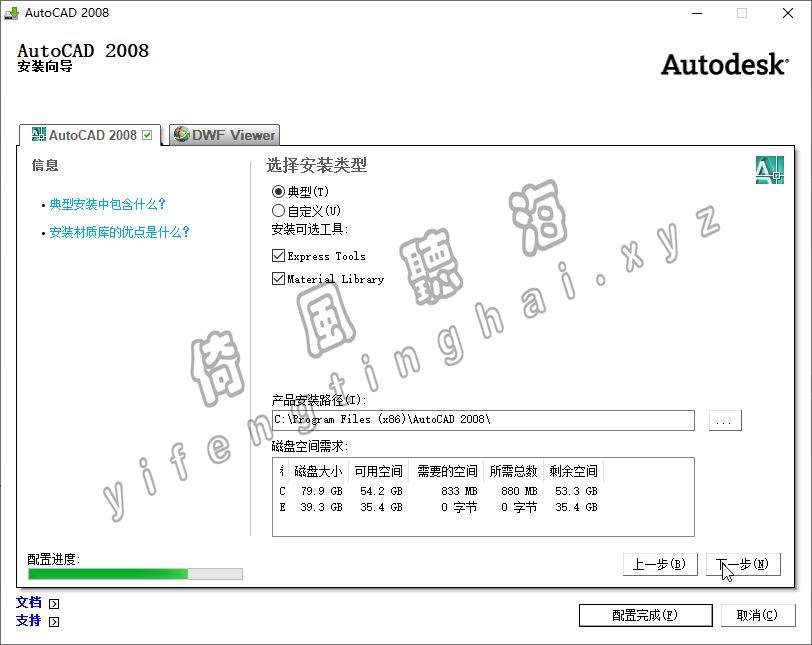Click the 配置完成(F) button
This screenshot has height=645, width=812.
tap(645, 615)
